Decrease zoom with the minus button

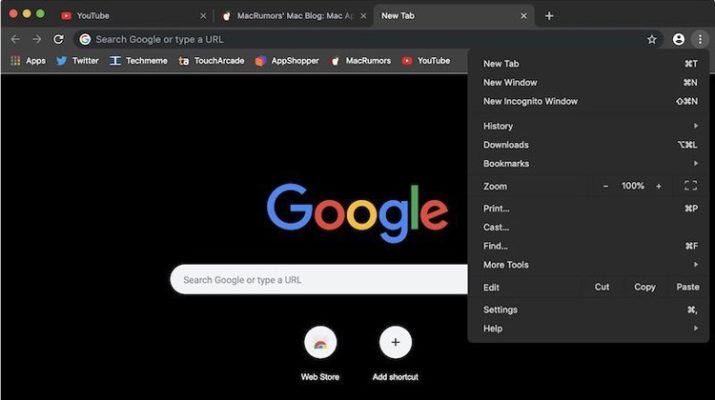coord(605,186)
